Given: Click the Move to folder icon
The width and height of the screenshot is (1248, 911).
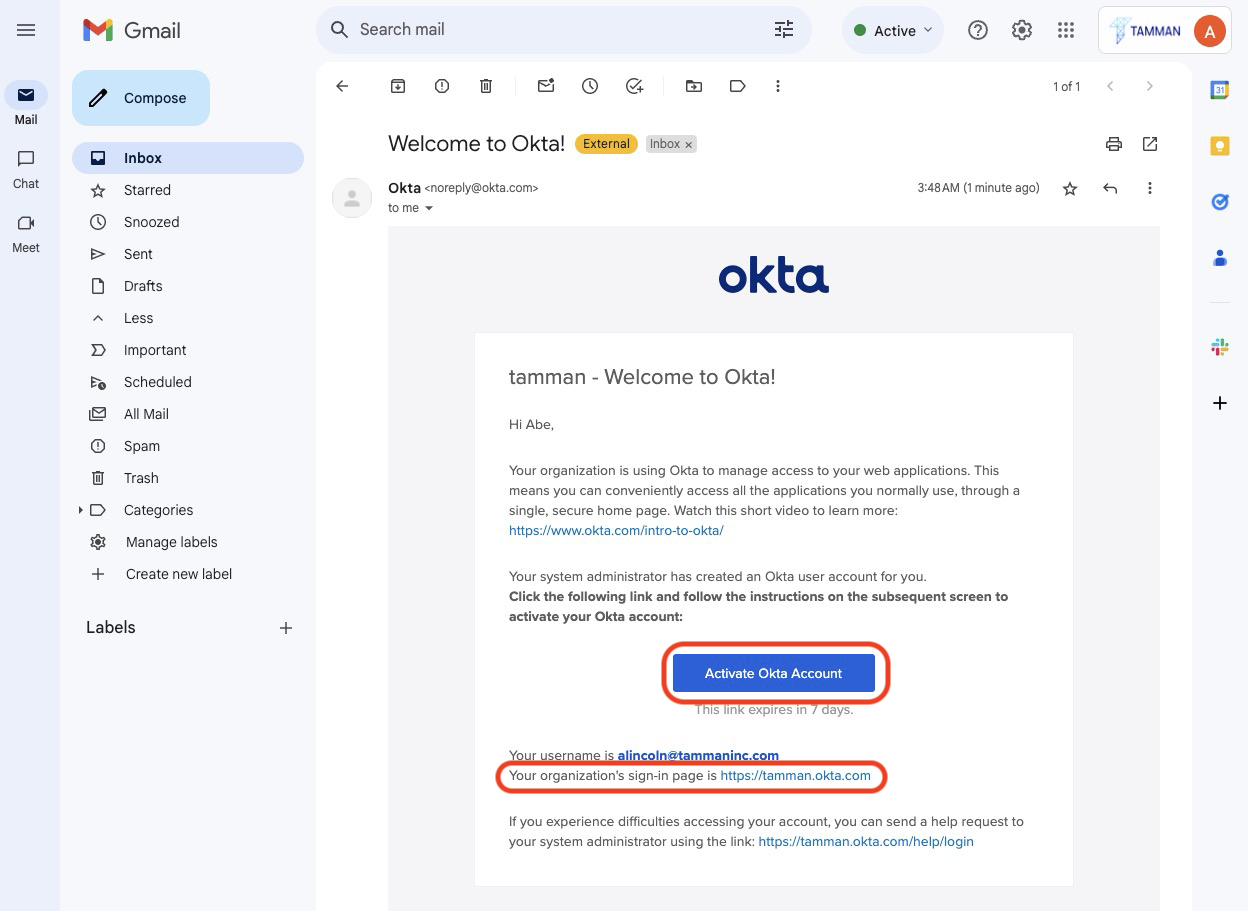Looking at the screenshot, I should [x=694, y=86].
